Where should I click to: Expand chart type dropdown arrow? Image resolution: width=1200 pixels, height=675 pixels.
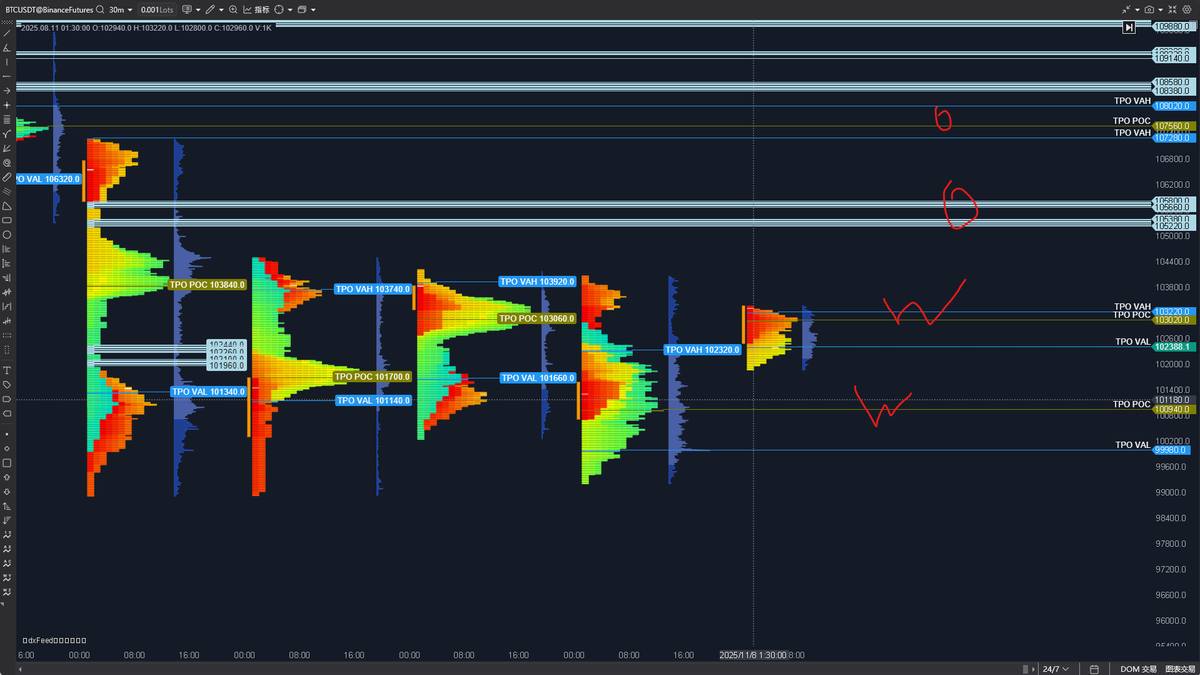pos(198,10)
